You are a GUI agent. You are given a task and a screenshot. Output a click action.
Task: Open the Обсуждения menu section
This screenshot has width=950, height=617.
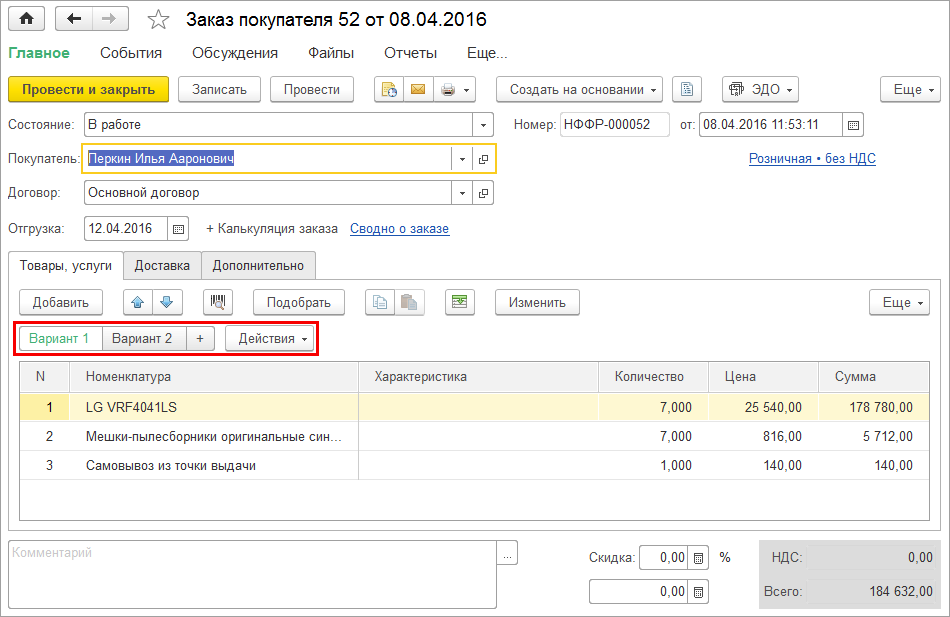(x=235, y=53)
